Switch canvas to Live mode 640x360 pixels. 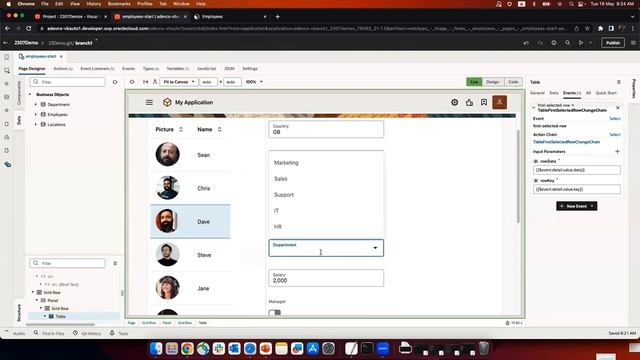(x=474, y=82)
